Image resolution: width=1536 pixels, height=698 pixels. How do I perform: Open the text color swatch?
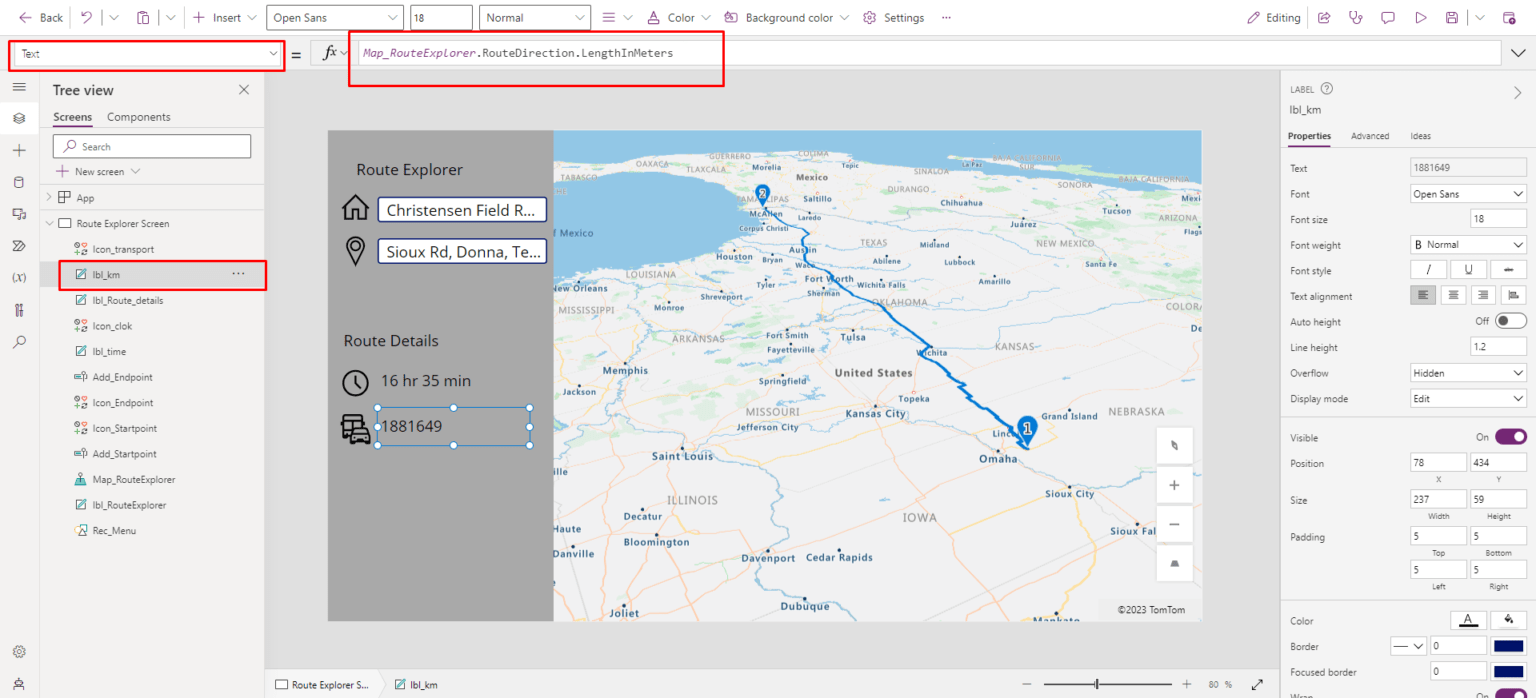tap(1467, 620)
